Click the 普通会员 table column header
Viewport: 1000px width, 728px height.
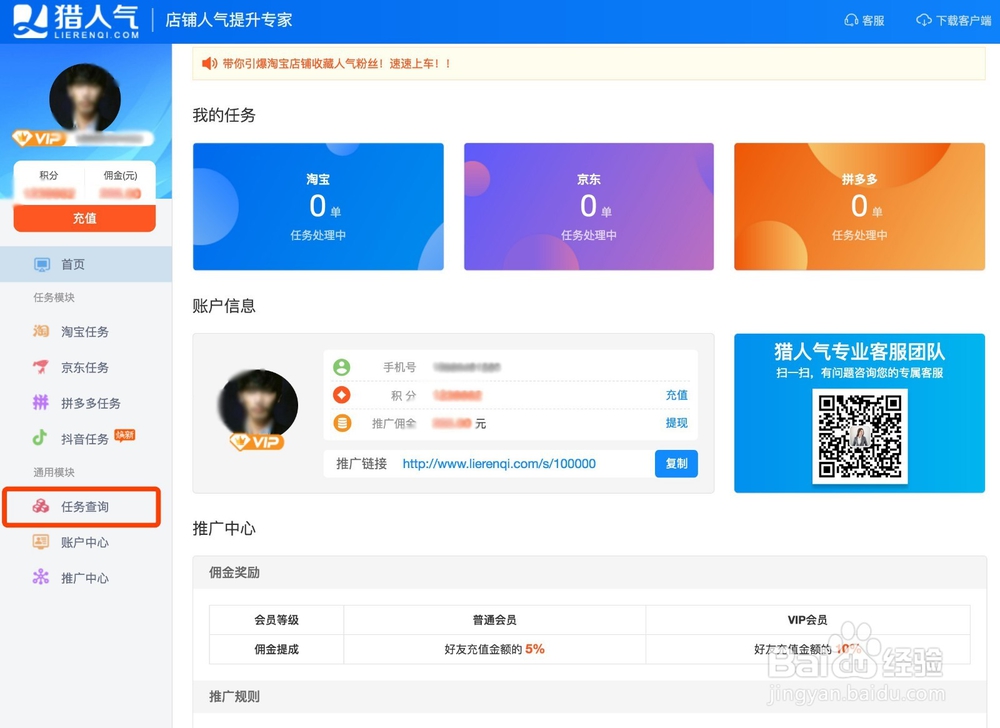coord(494,620)
